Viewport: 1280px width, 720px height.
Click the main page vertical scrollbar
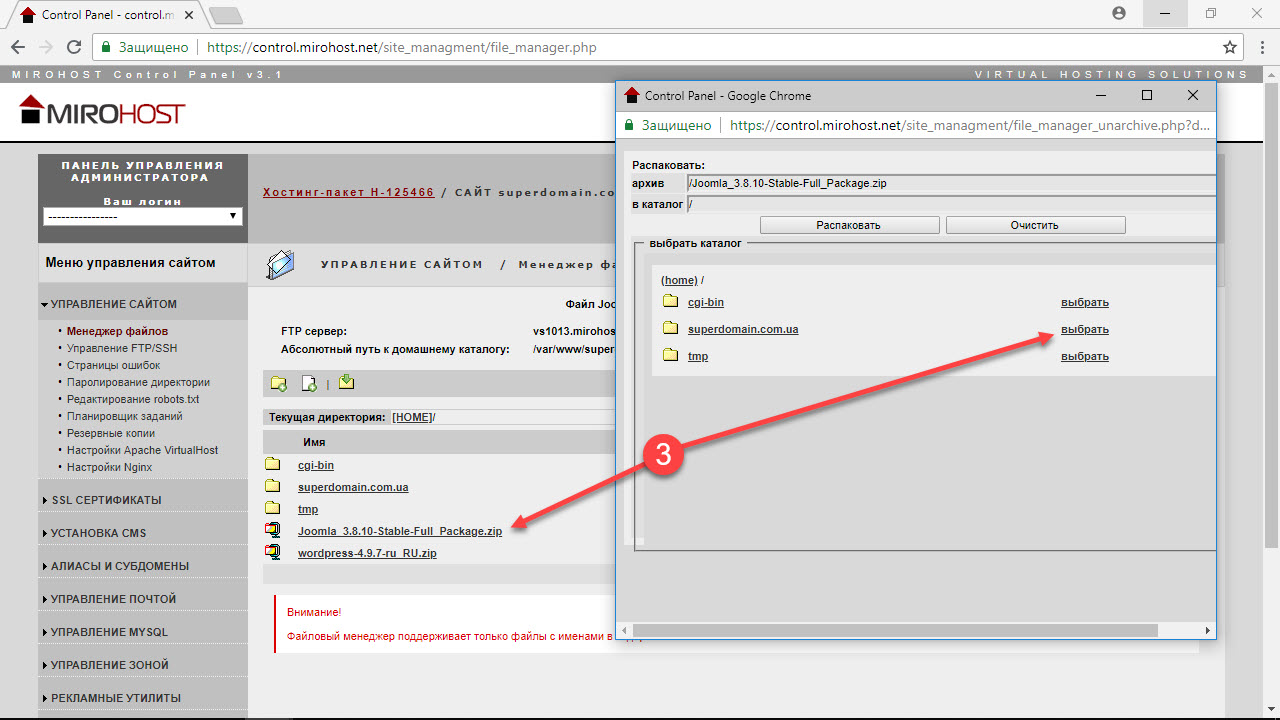click(1272, 318)
